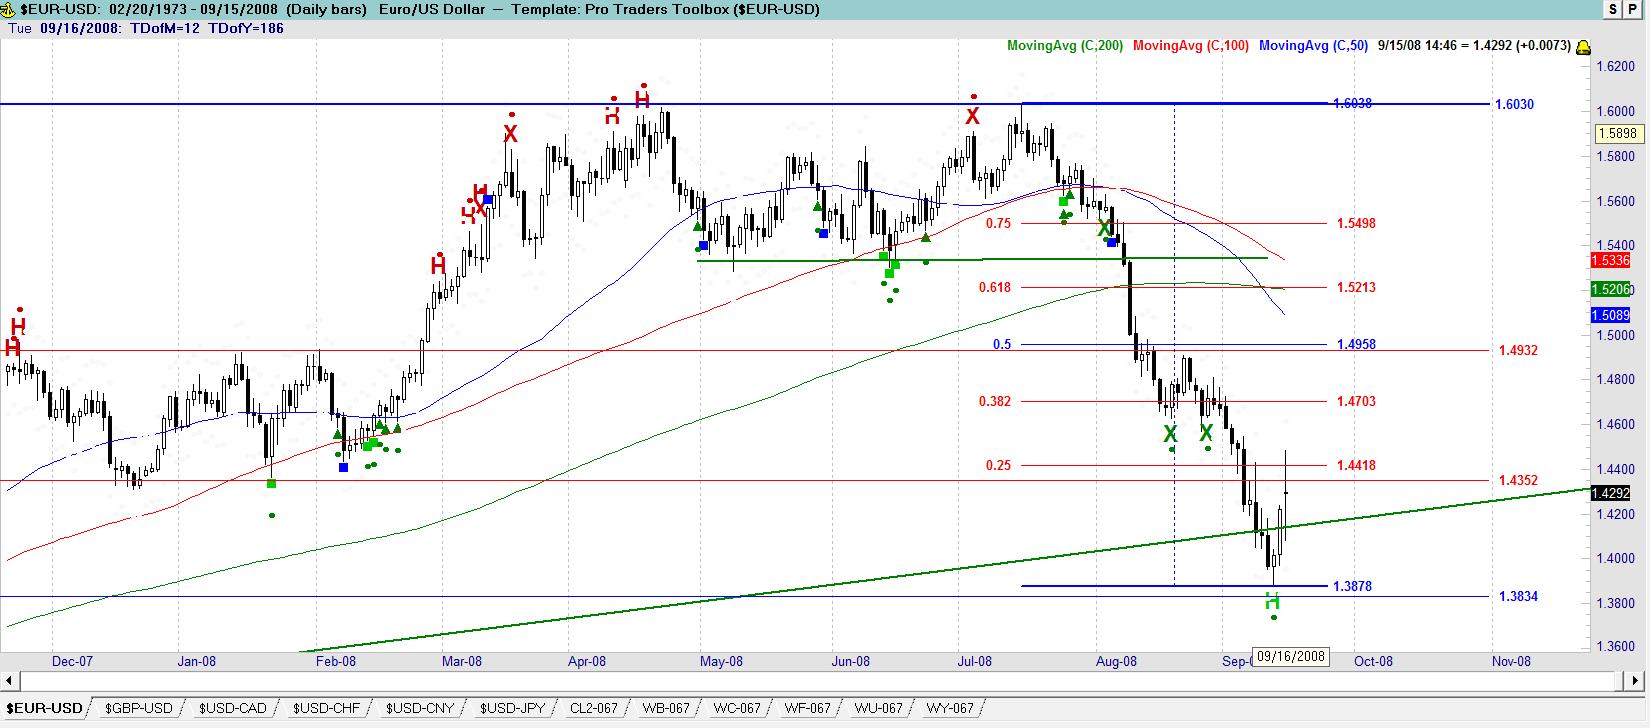Select the $EUR-USD tab
1650x728 pixels.
[x=44, y=708]
